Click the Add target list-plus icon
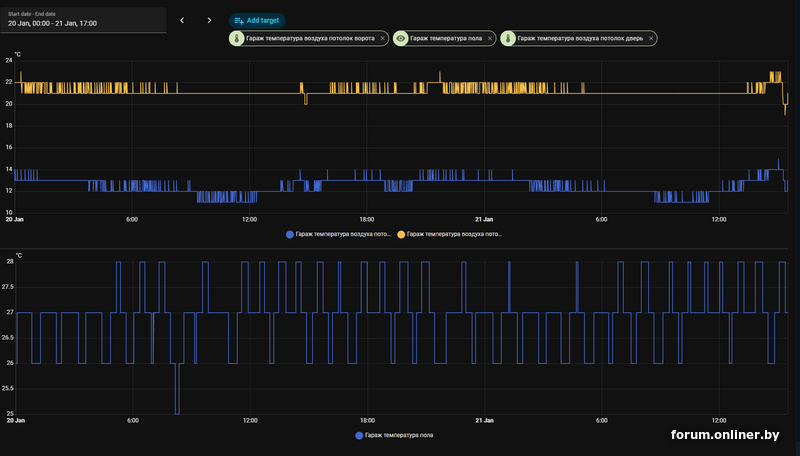The image size is (800, 456). click(x=239, y=20)
